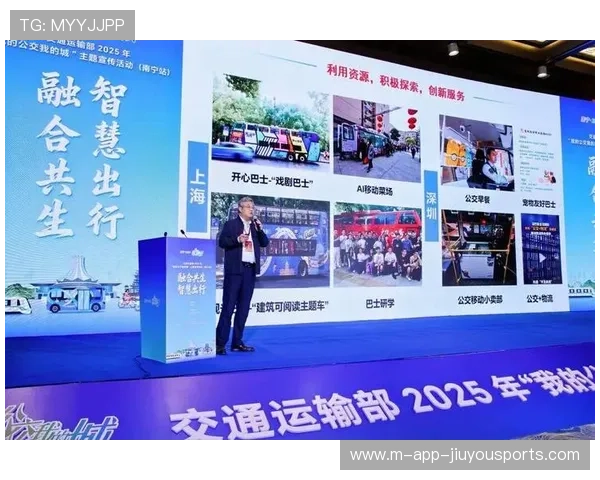Click the red slide title 利用资源，积极探索，创新服务
This screenshot has width=600, height=480.
click(396, 83)
